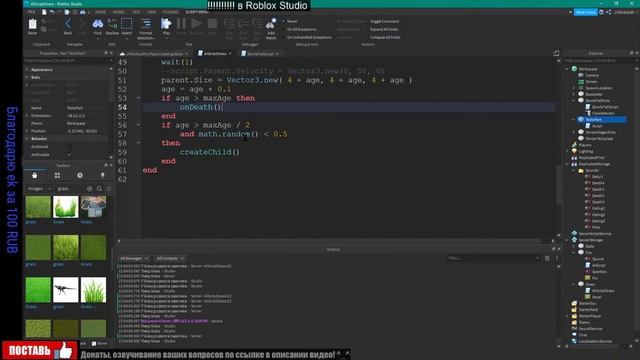Open Toolbox Creations lightbulb tab icon
Viewport: 640px width, 360px height.
coord(102,175)
